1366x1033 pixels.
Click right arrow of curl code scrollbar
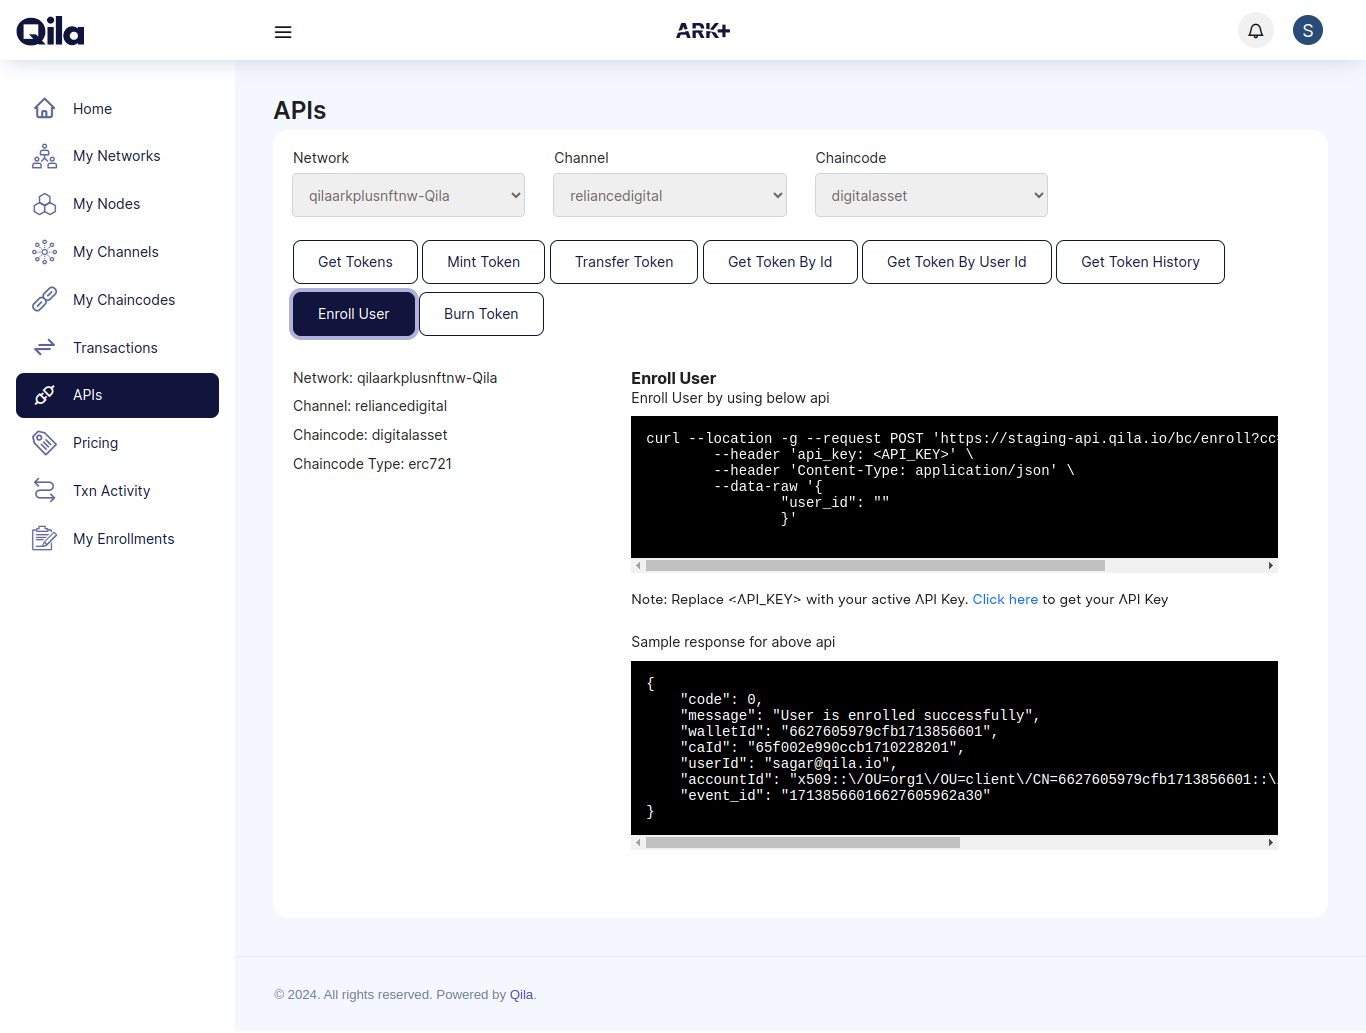point(1271,566)
